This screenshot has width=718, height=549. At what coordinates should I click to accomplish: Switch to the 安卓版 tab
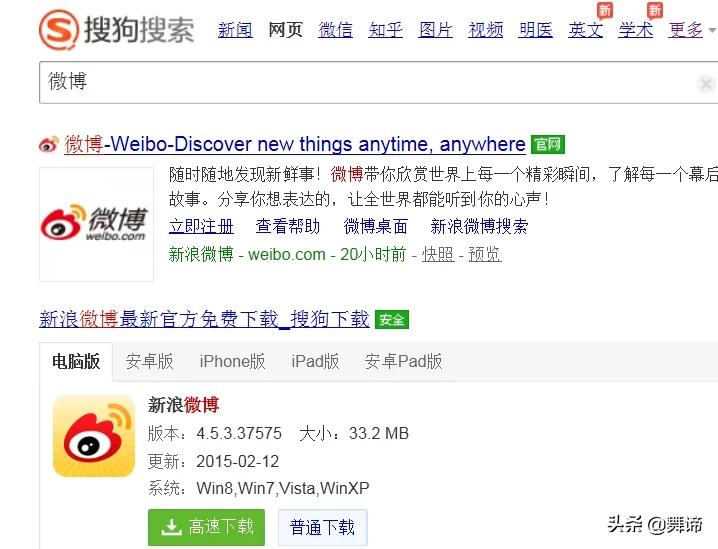pos(150,361)
